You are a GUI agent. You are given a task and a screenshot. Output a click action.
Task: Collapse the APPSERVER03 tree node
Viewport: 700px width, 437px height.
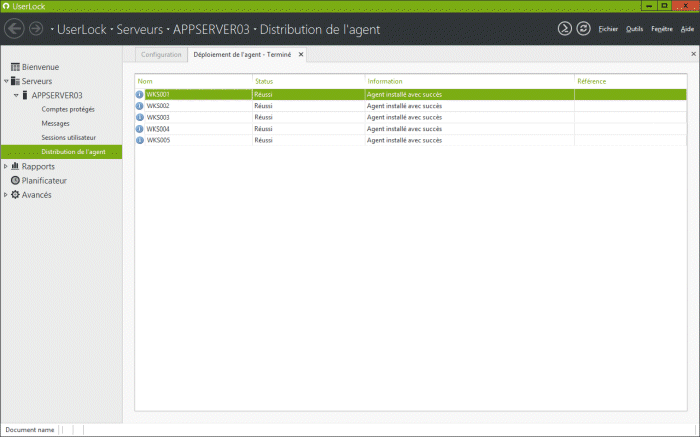[x=16, y=95]
